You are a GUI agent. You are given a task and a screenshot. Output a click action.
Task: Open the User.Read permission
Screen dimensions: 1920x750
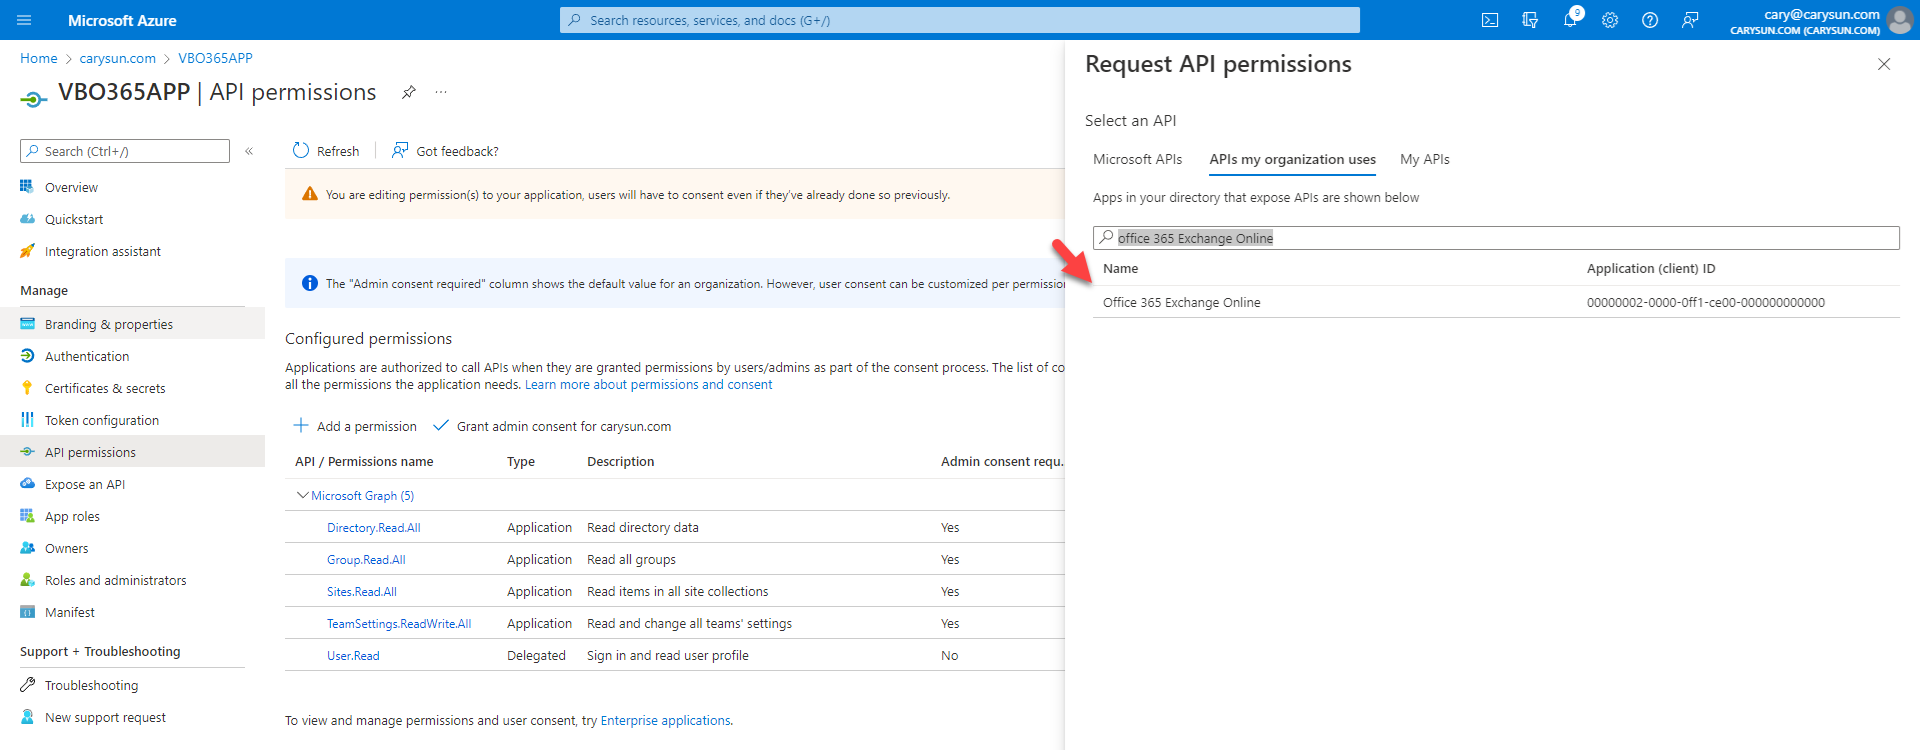[353, 655]
